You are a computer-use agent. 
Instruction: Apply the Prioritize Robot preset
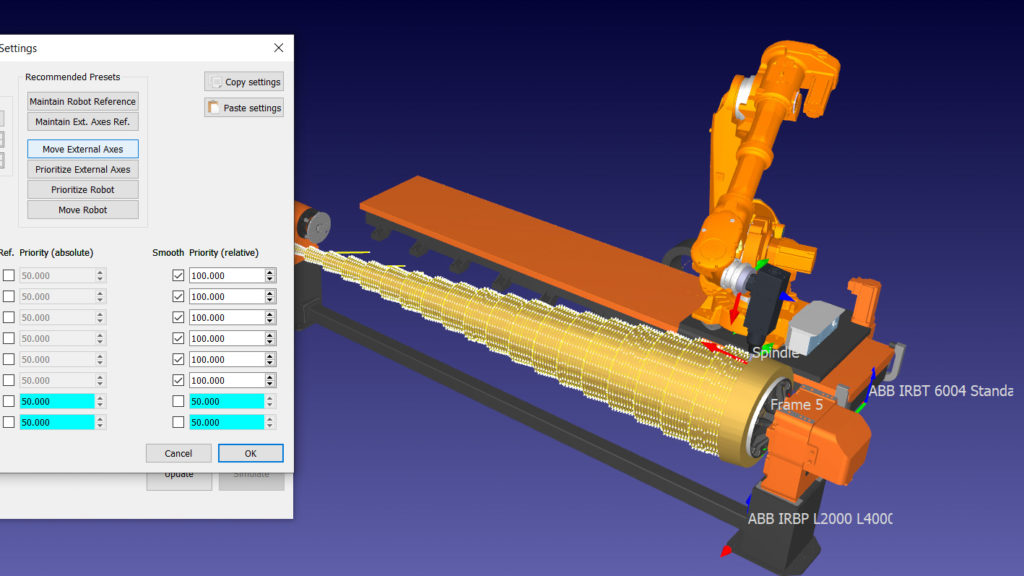(x=83, y=190)
